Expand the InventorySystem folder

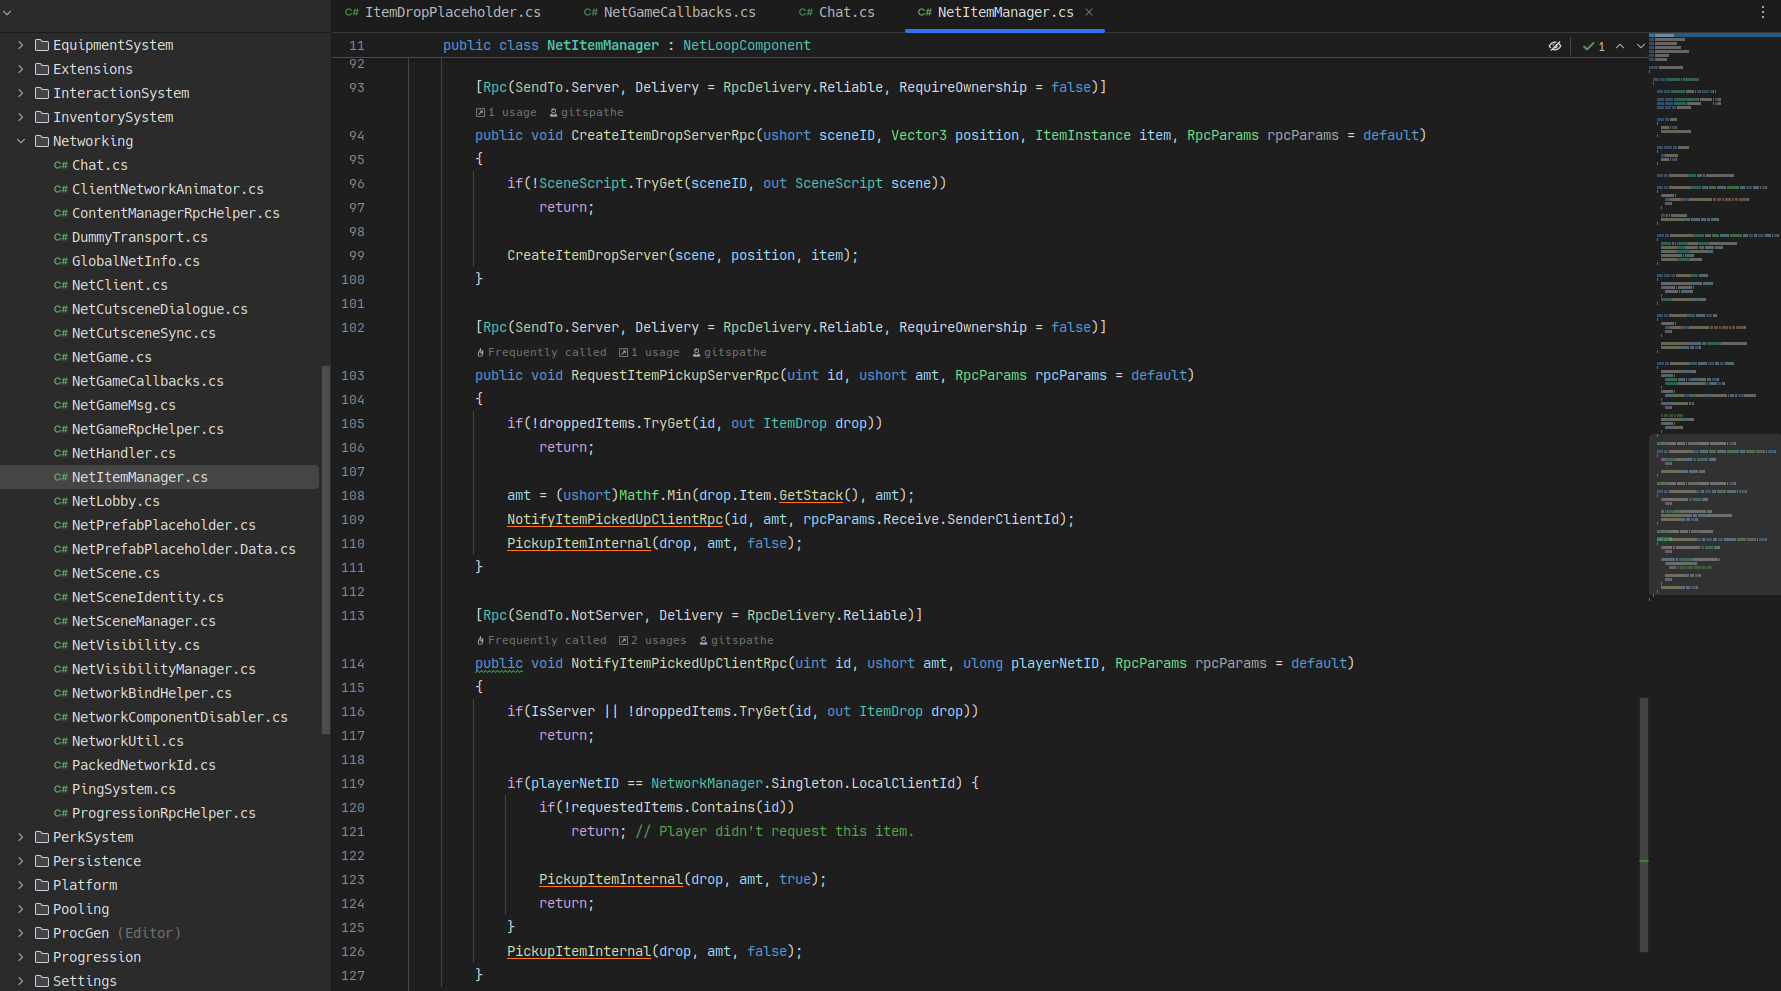[x=20, y=117]
